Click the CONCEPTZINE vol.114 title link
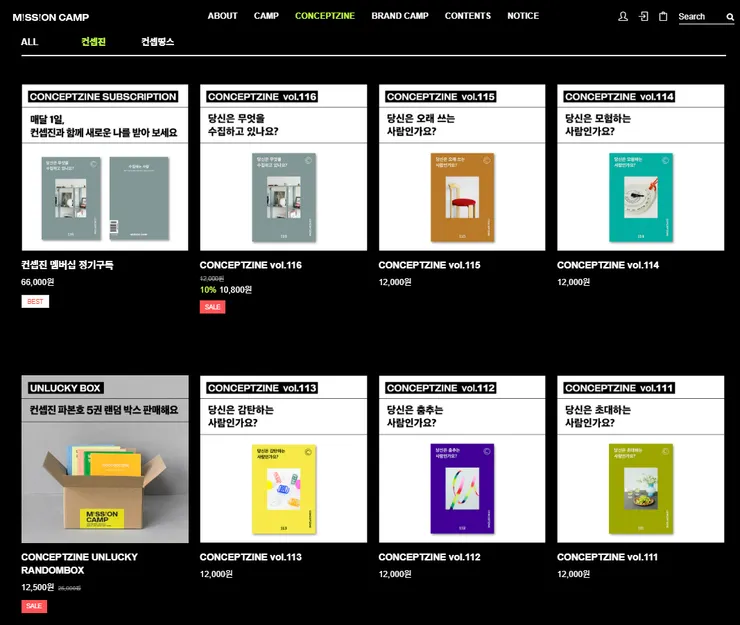740x625 pixels. (608, 265)
